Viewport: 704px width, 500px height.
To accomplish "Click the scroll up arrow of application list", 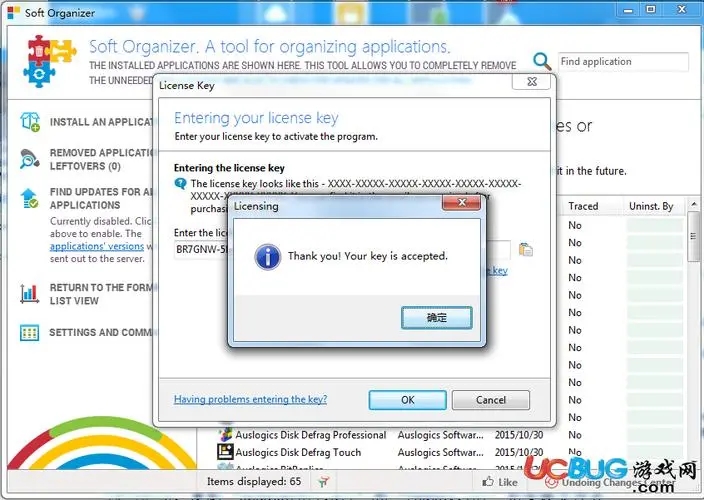I will coord(694,204).
